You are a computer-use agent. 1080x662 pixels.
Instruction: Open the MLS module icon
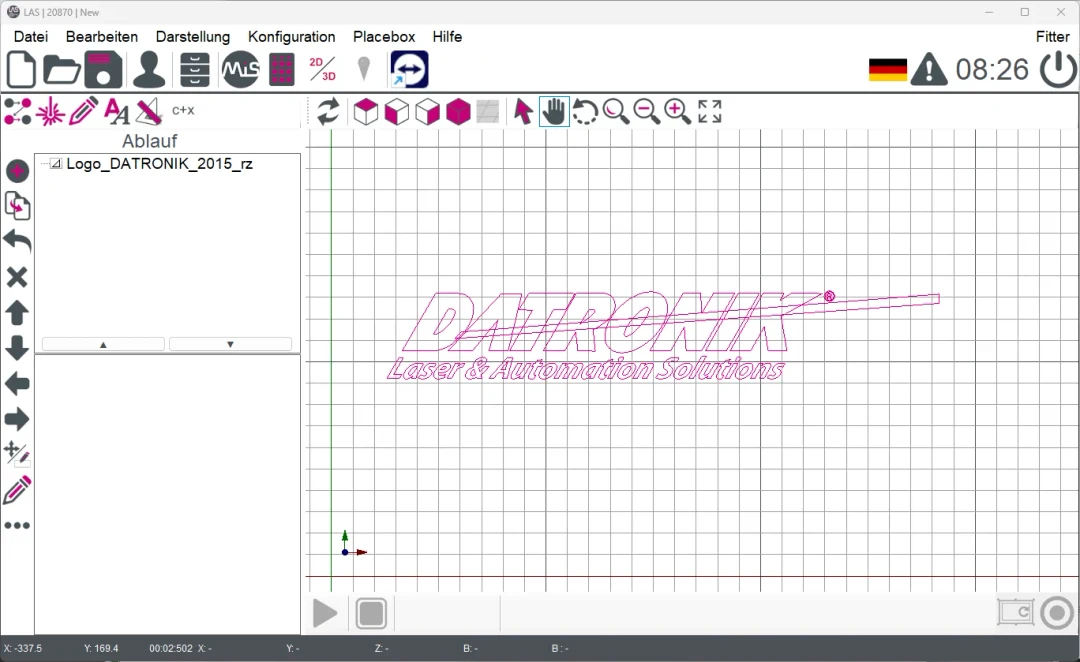click(240, 70)
